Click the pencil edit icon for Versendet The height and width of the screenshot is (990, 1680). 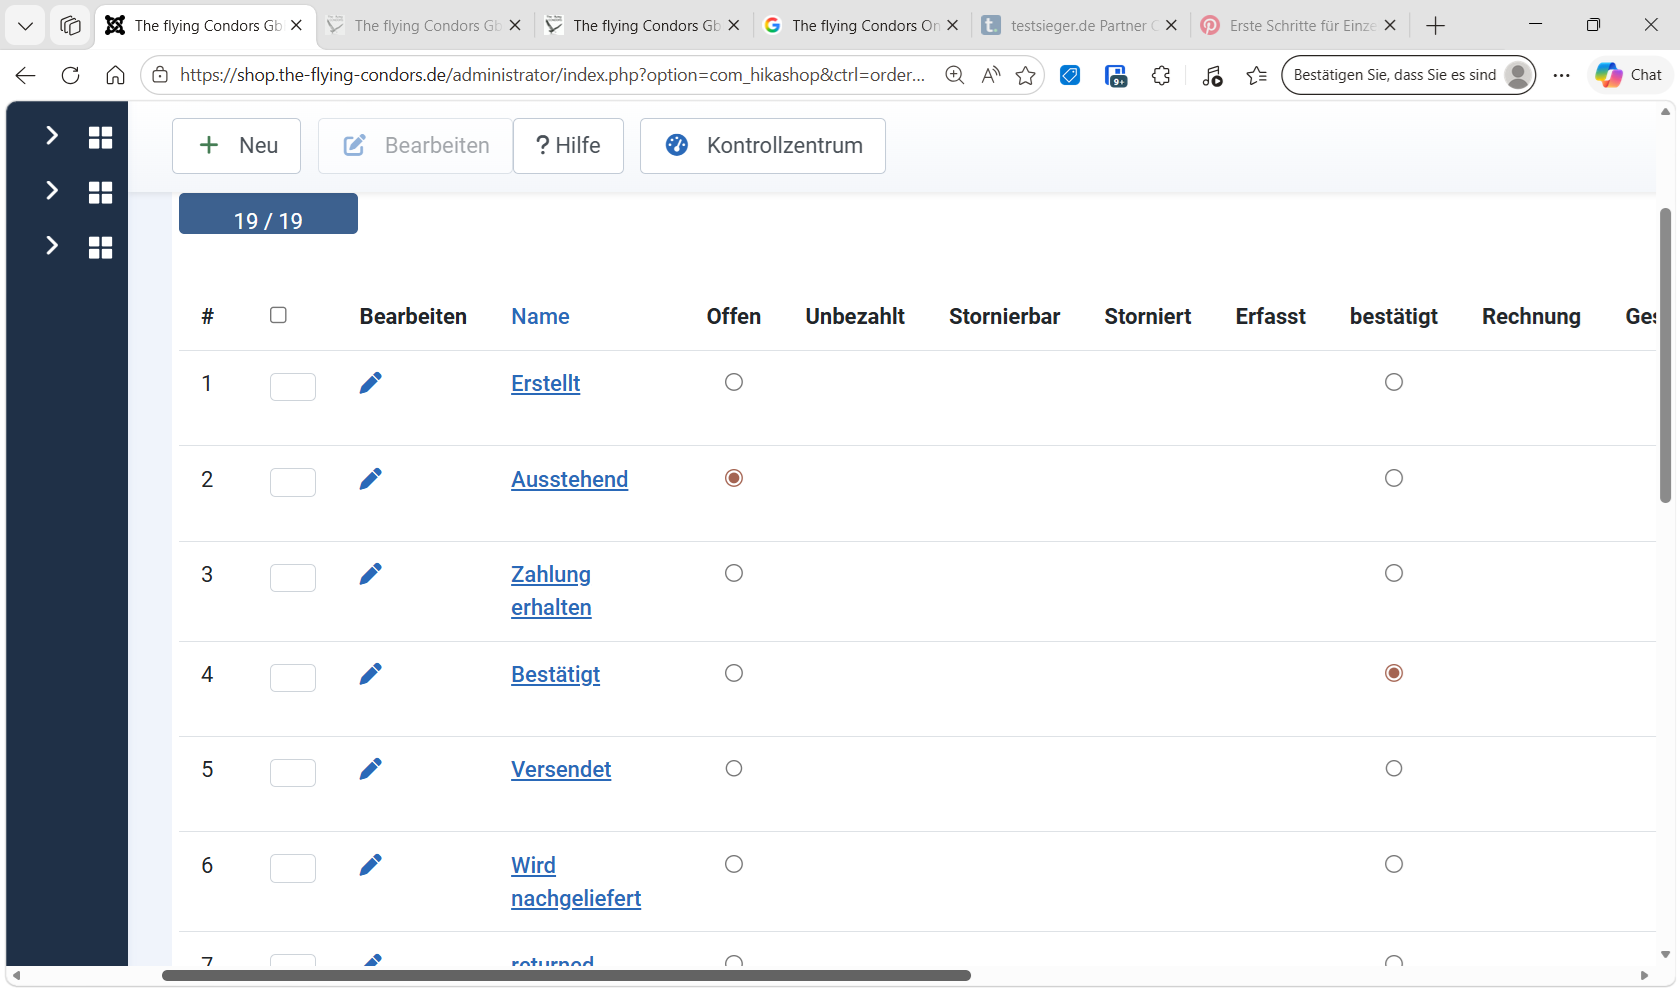point(370,769)
